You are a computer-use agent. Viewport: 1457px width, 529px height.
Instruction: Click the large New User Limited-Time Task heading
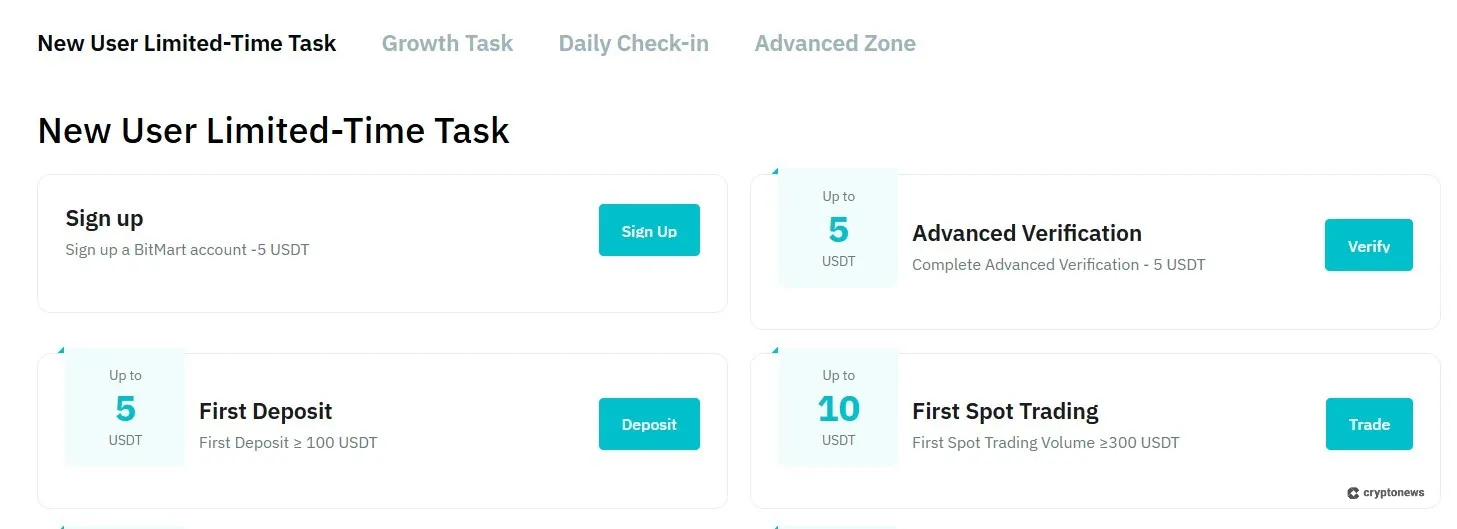coord(273,131)
